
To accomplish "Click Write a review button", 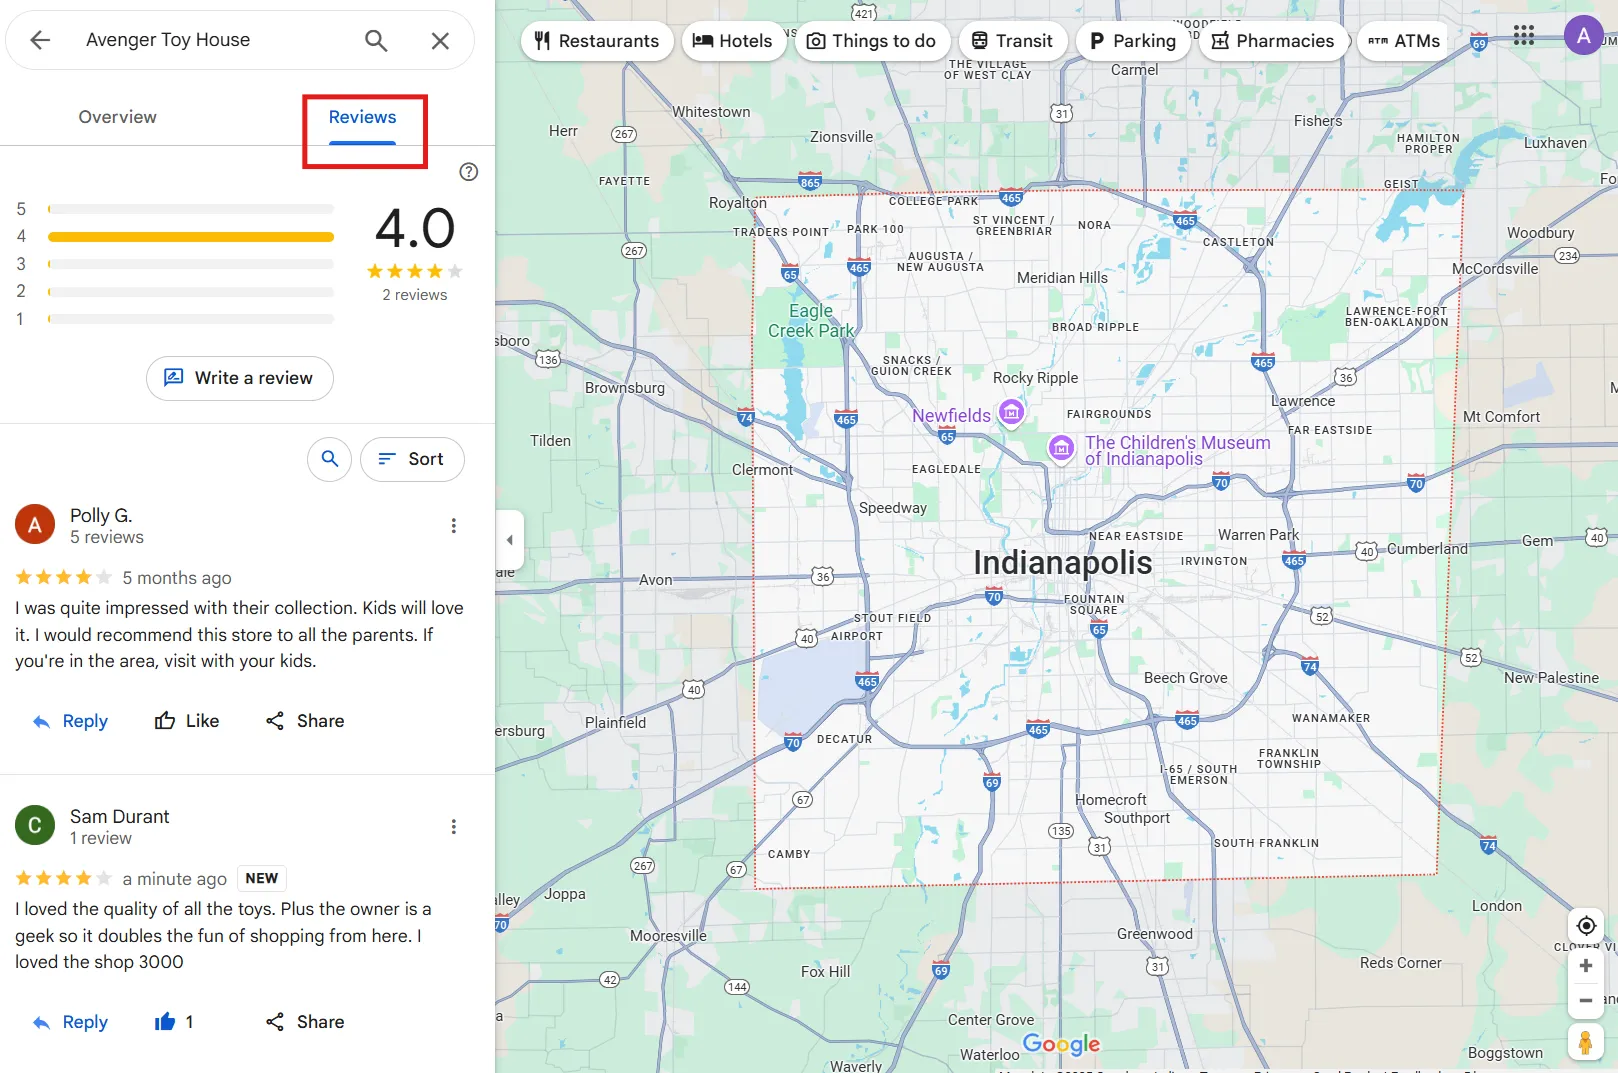I will pyautogui.click(x=240, y=378).
